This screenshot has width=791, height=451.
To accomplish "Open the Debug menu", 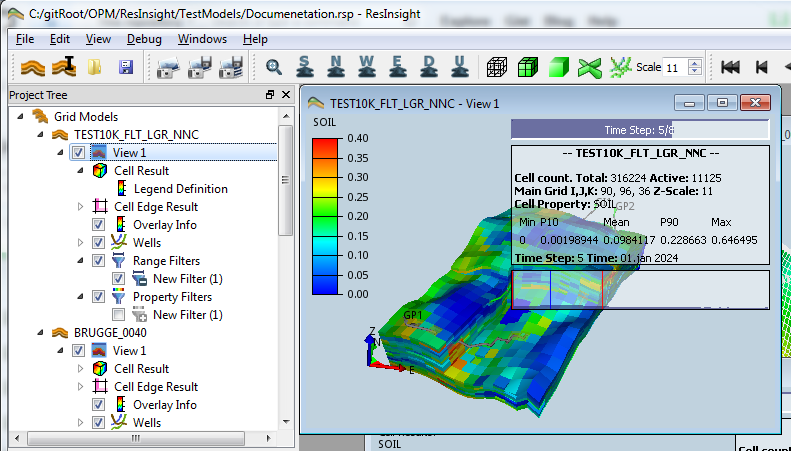I will [x=143, y=39].
